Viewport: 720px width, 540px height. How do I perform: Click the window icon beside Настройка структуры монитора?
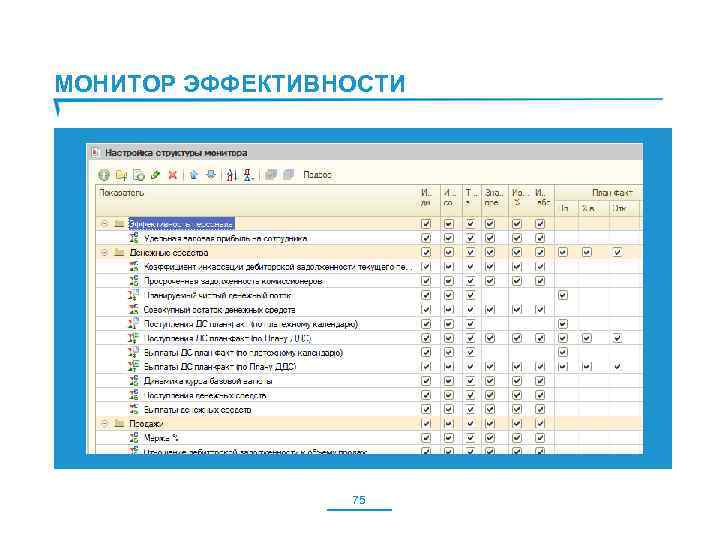[95, 152]
